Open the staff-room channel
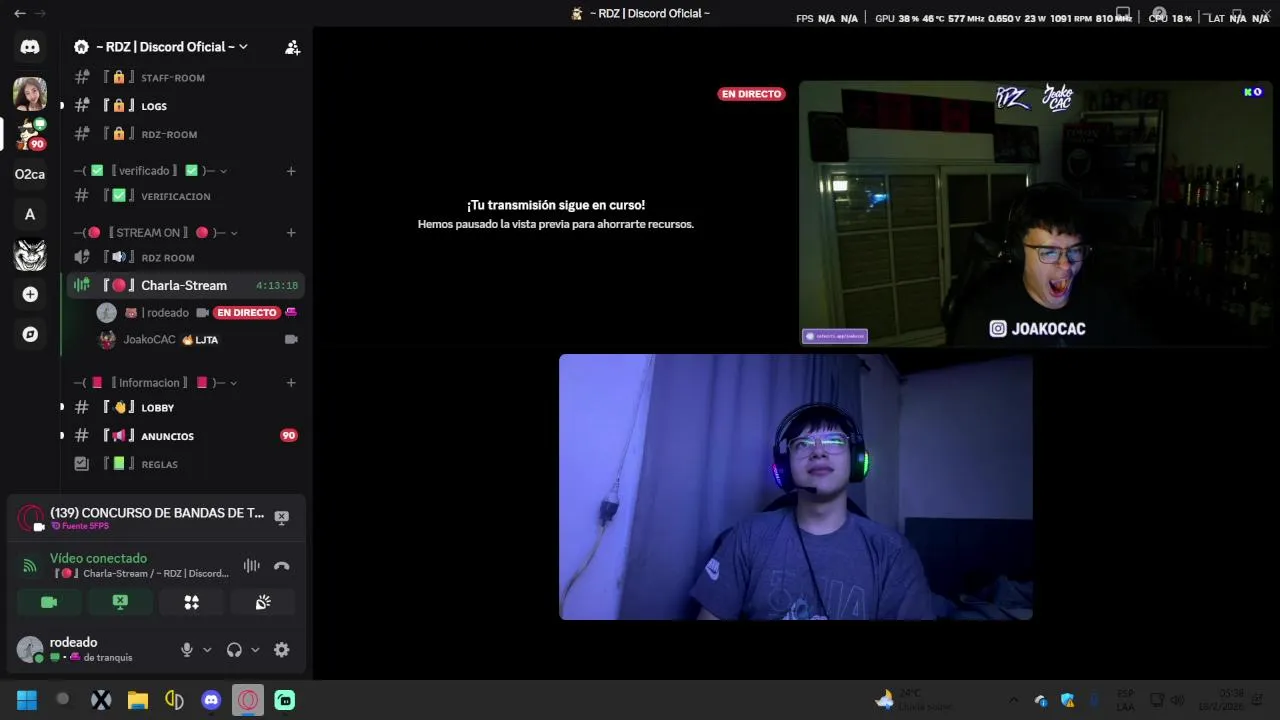The height and width of the screenshot is (720, 1280). tap(185, 78)
